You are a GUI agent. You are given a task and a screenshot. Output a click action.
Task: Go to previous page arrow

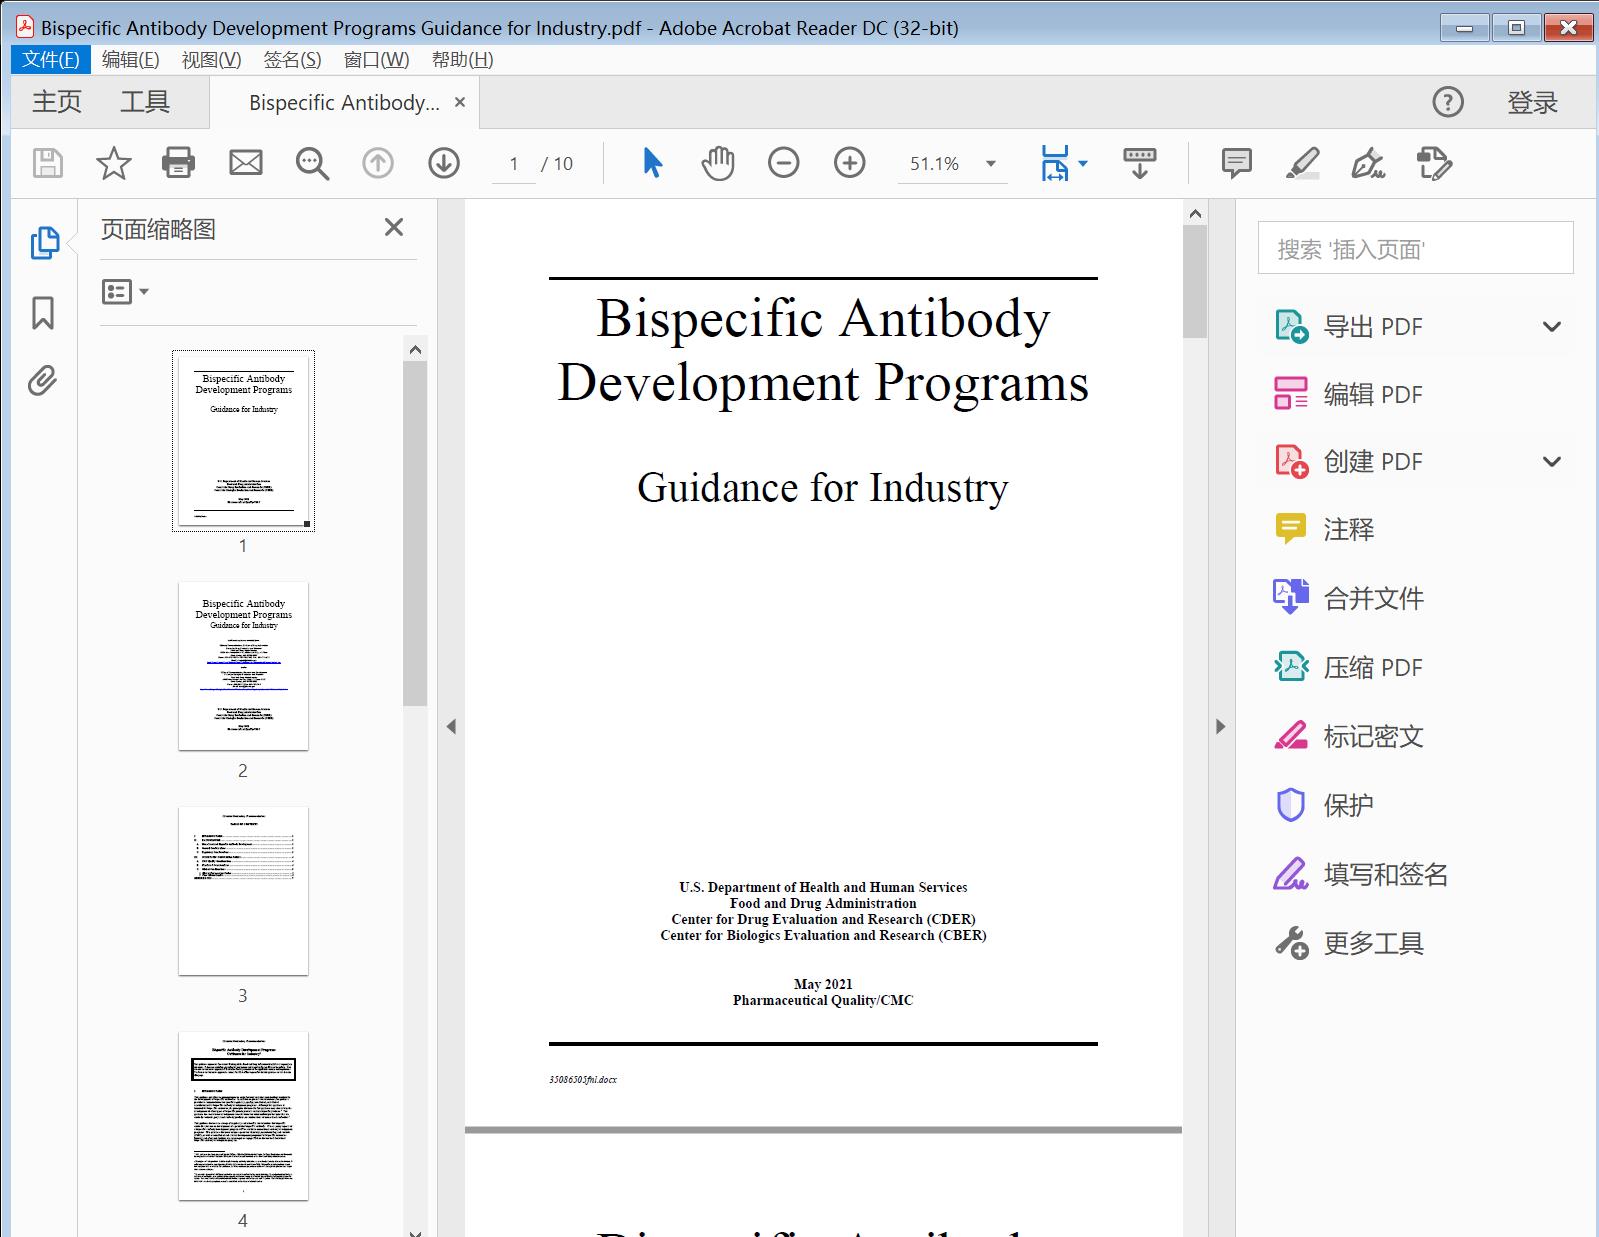coord(378,163)
